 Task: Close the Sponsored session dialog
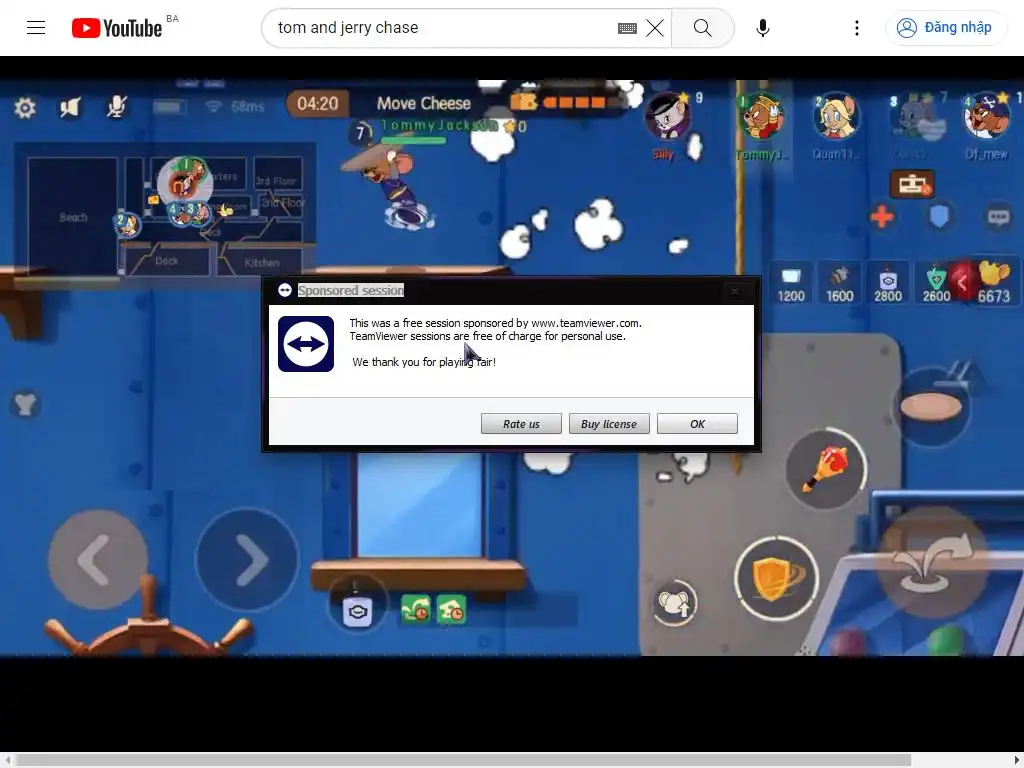[735, 291]
